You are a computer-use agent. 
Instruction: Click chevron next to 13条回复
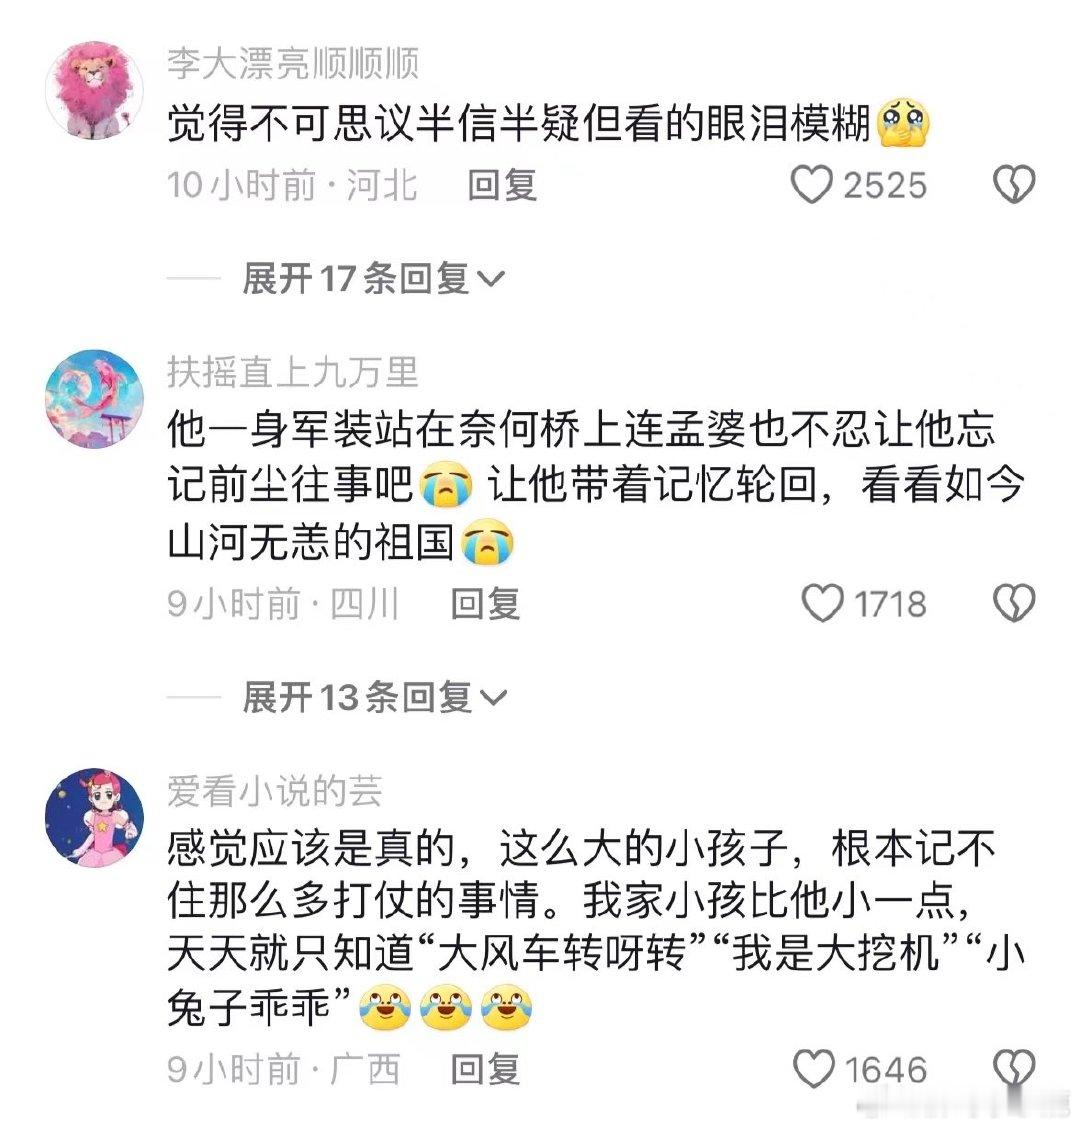click(x=494, y=698)
